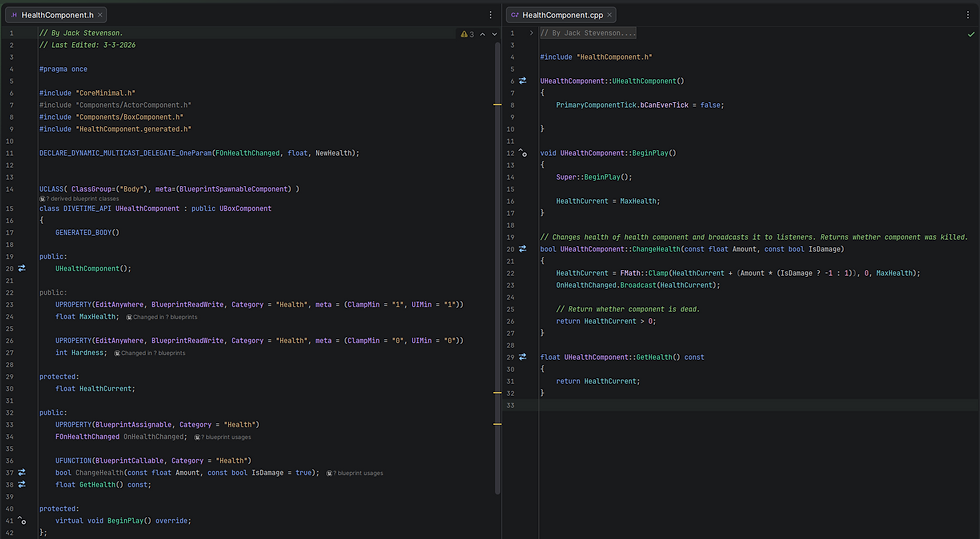980x539 pixels.
Task: Click the top warning stripe marker on scrollbar
Action: pyautogui.click(x=498, y=104)
